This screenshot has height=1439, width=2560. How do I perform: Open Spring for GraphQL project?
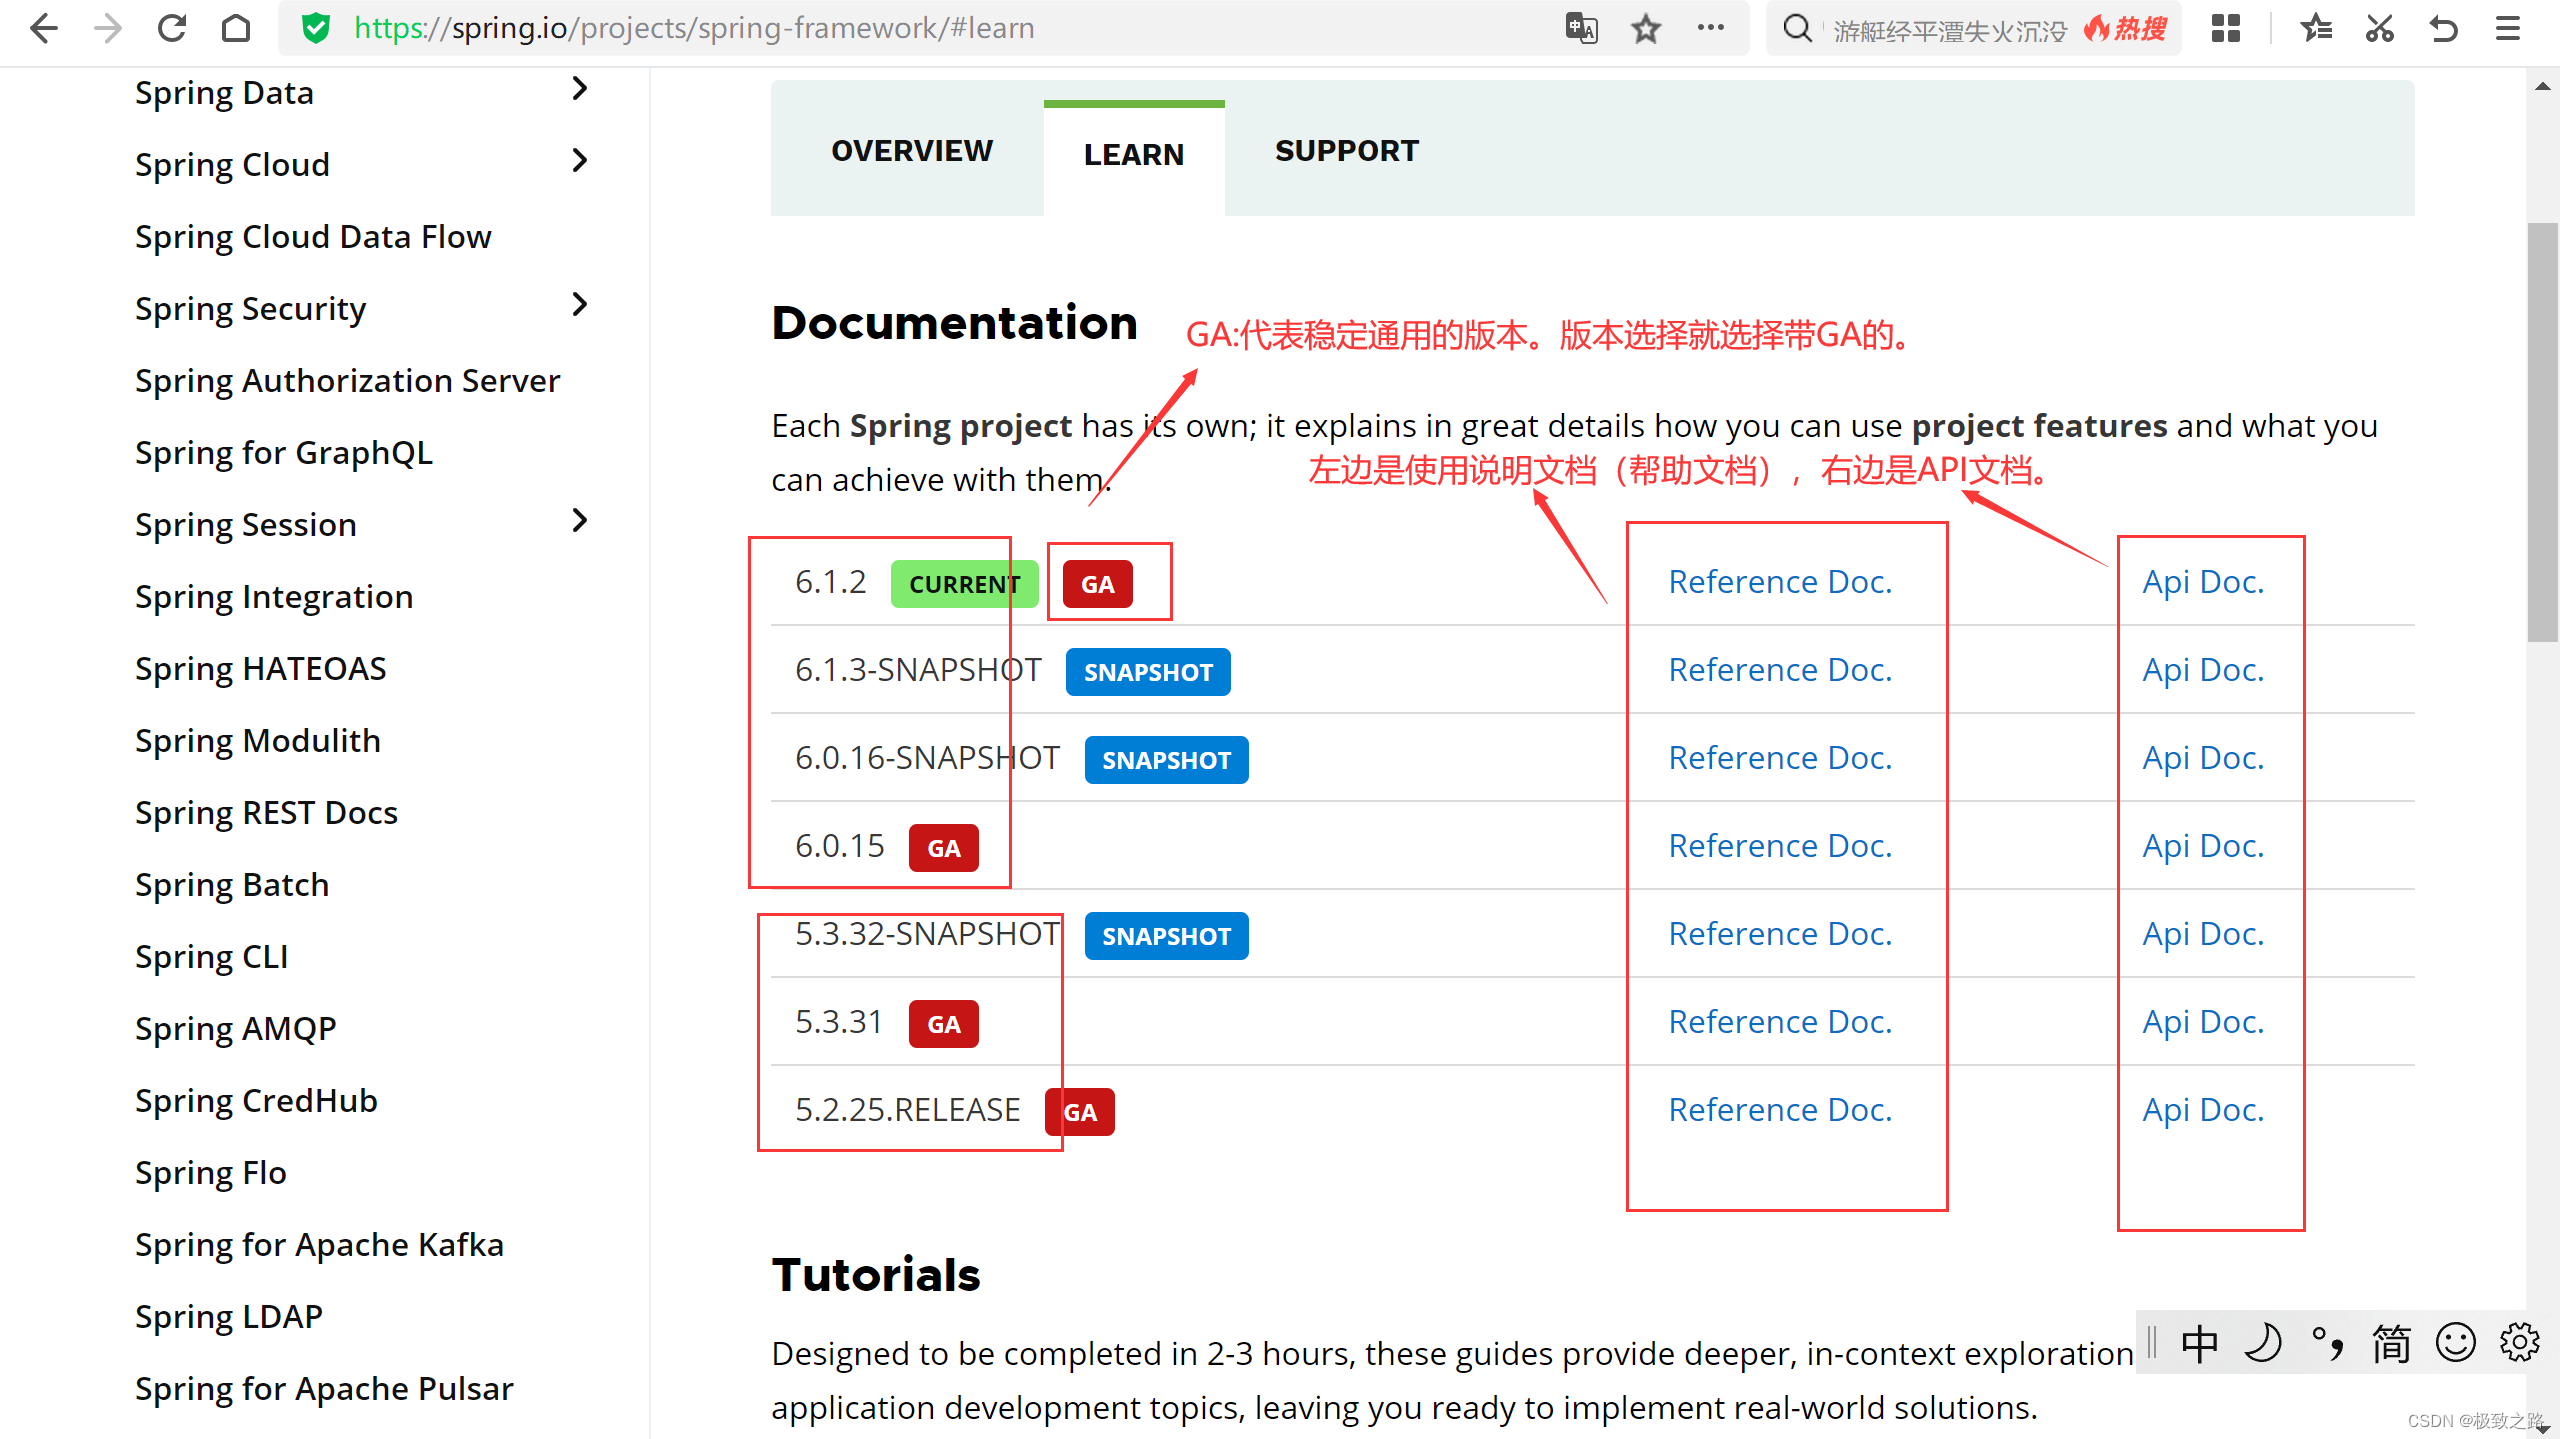(x=284, y=453)
